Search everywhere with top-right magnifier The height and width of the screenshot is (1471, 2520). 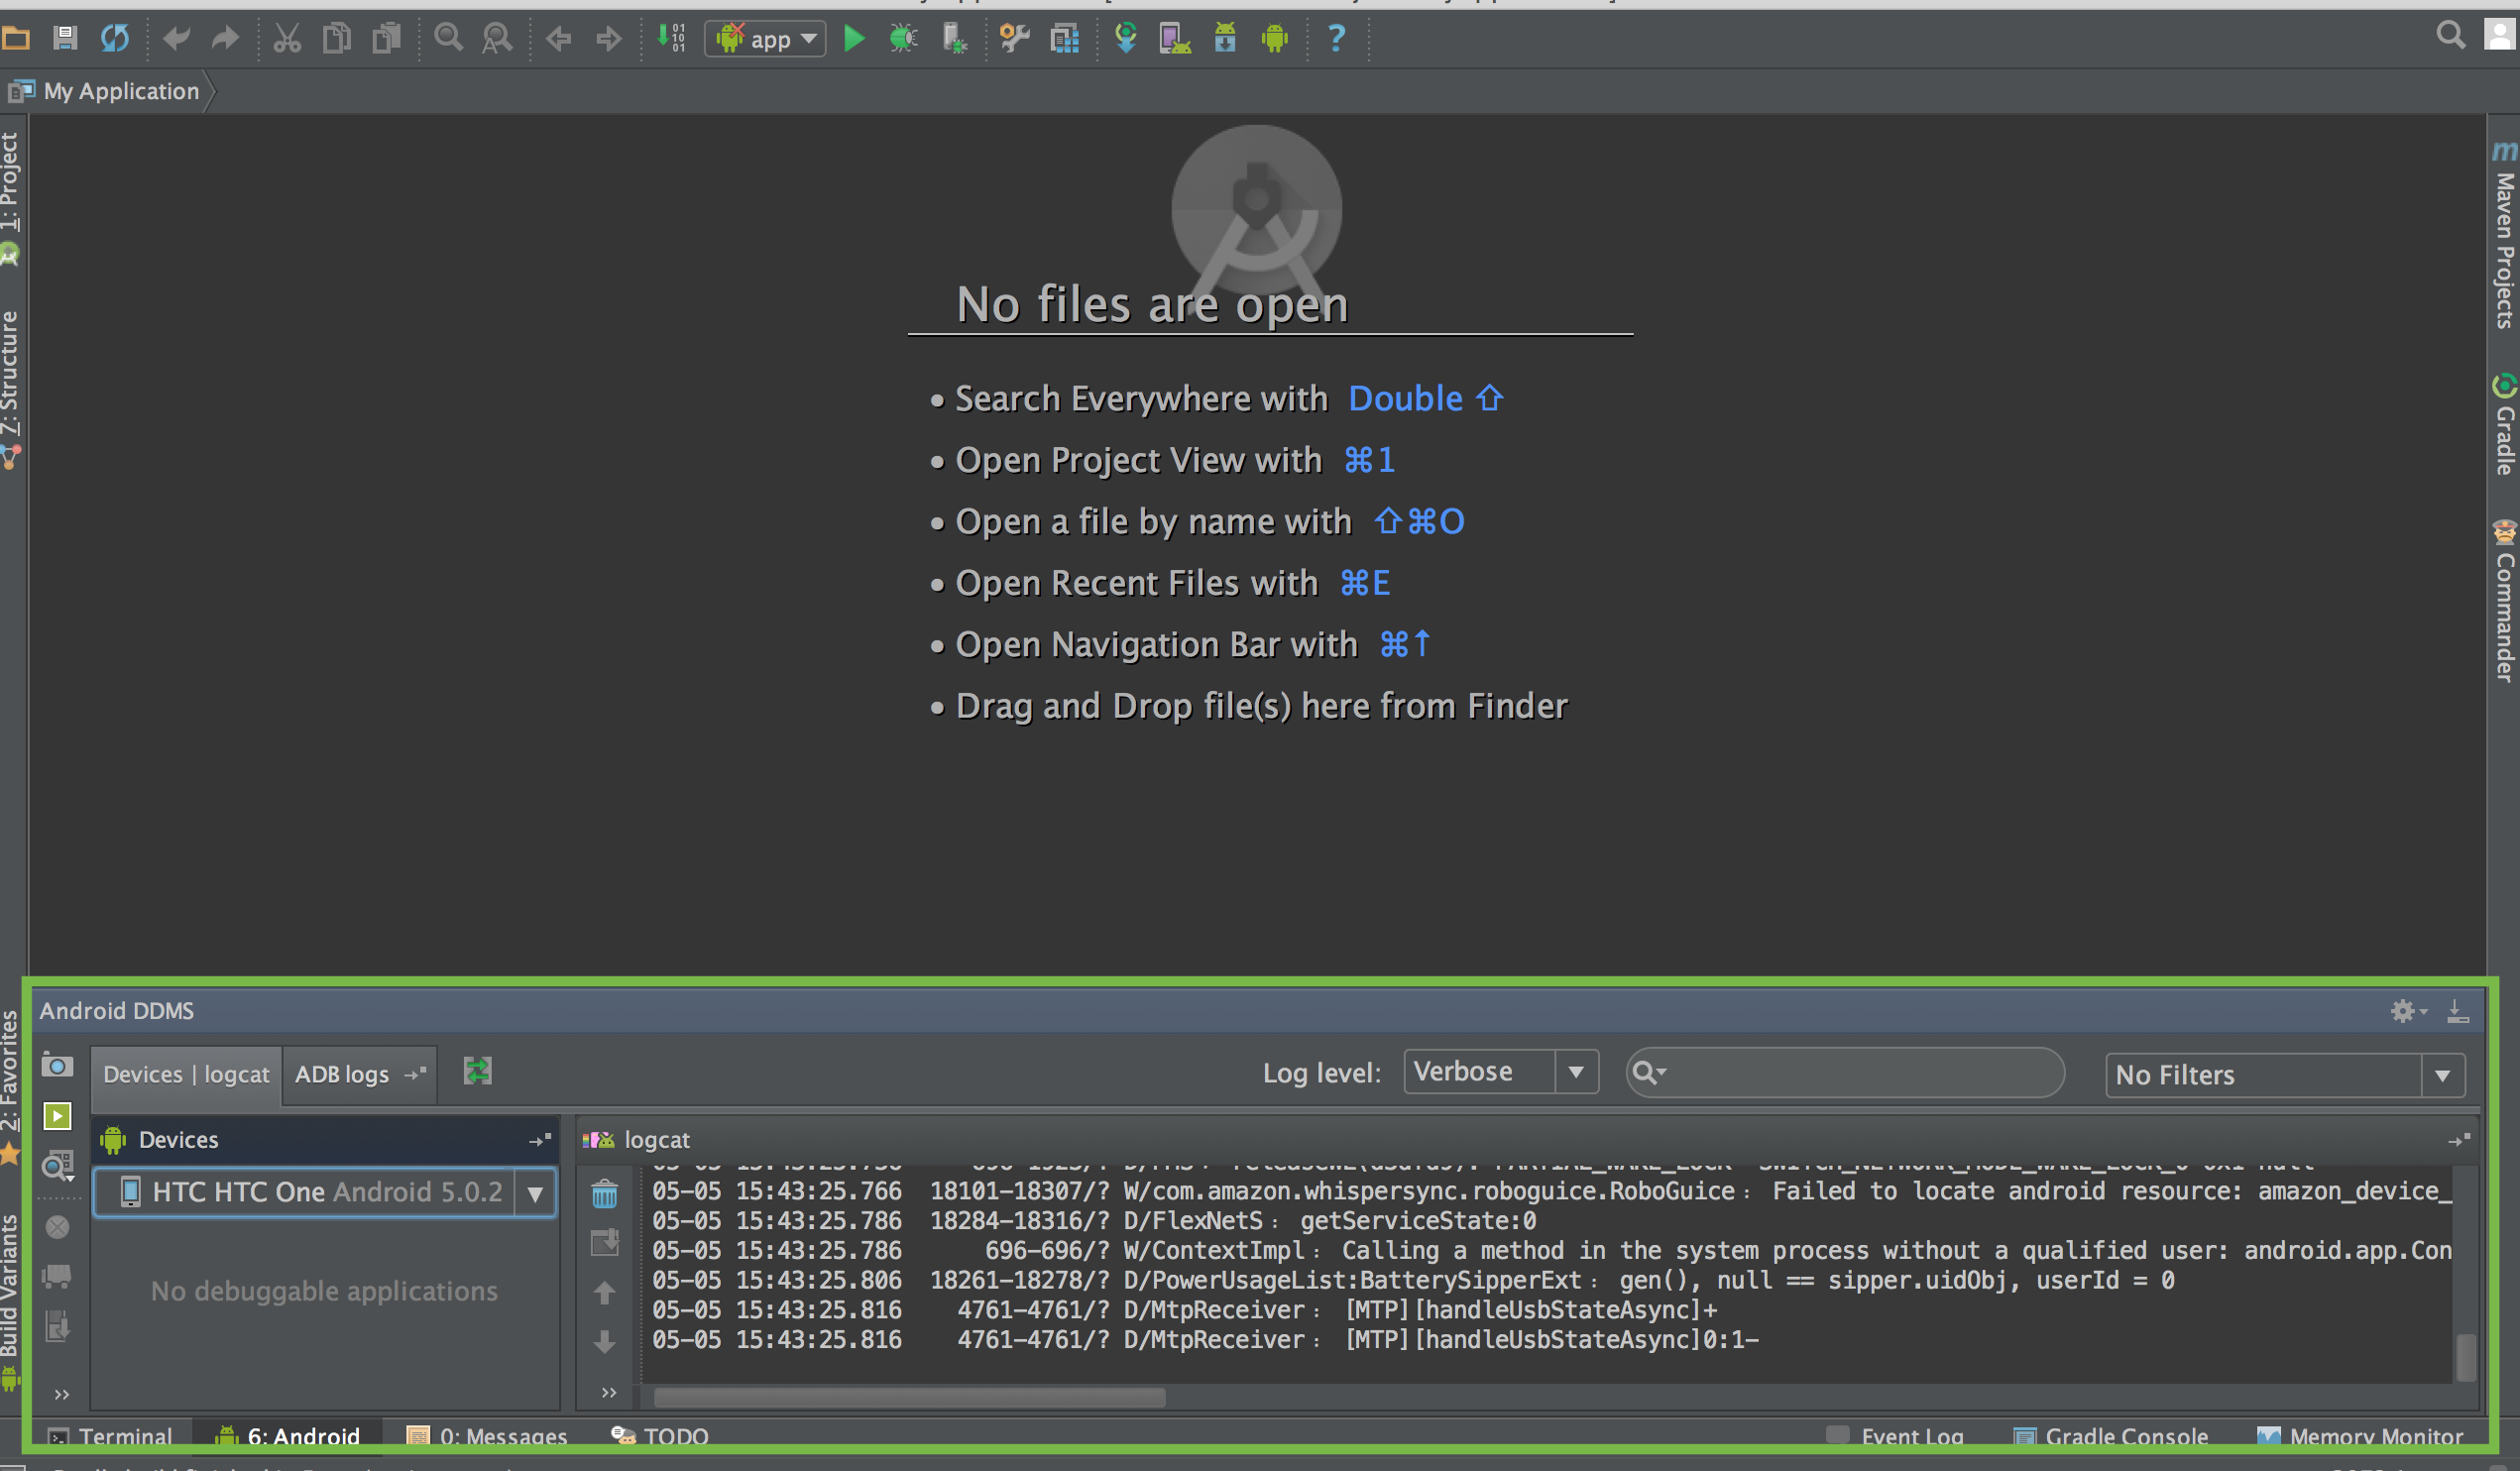click(2451, 35)
